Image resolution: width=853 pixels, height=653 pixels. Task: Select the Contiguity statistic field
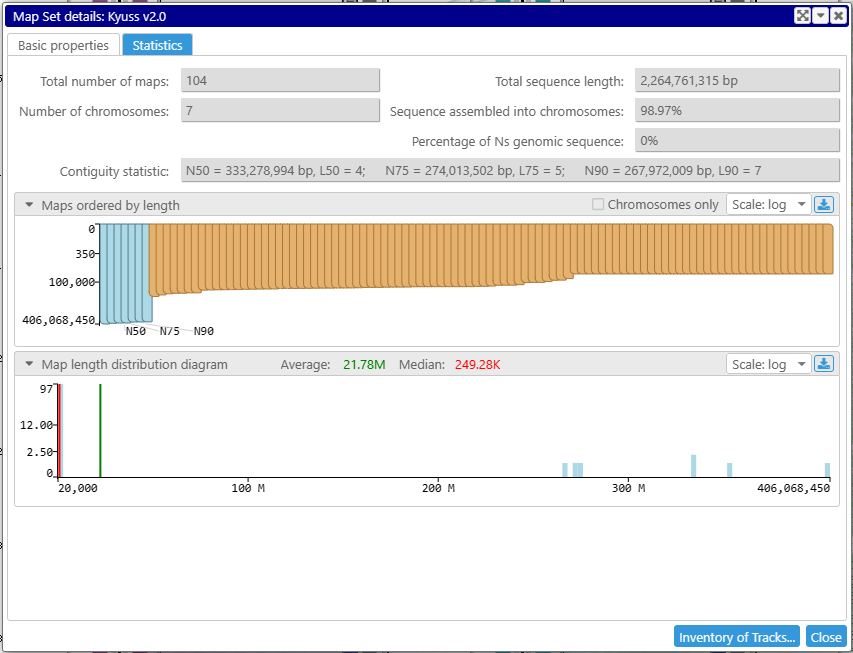510,170
